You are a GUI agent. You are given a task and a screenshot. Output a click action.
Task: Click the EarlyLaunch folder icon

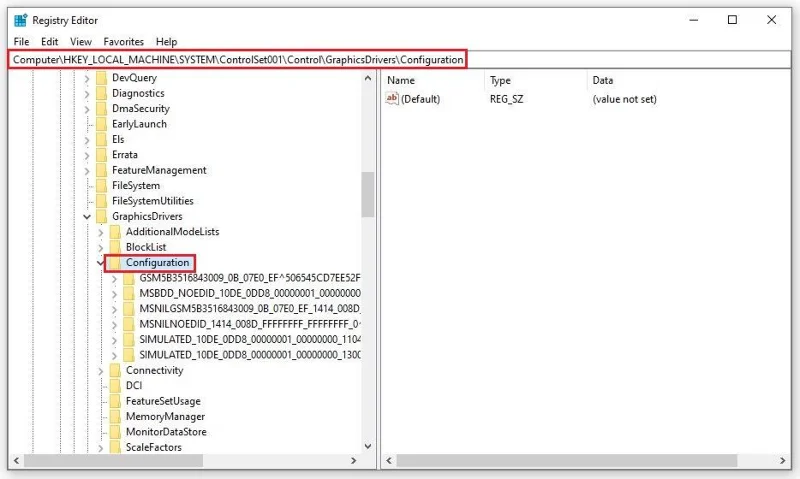pyautogui.click(x=102, y=124)
